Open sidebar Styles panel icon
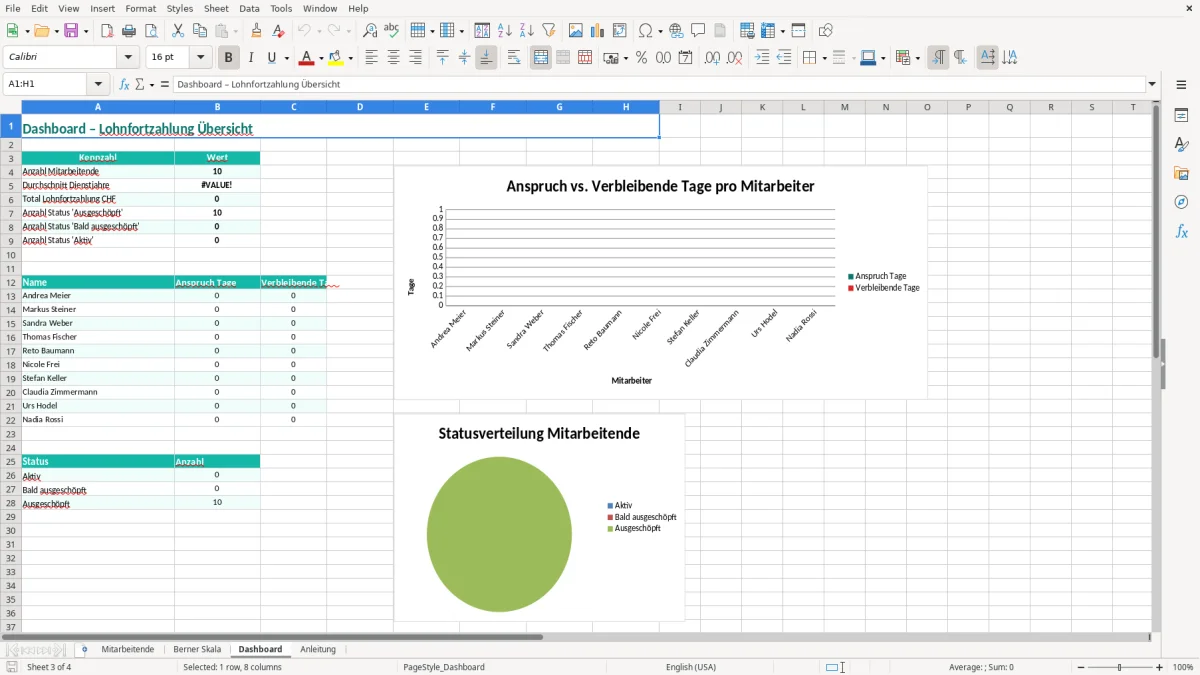 pyautogui.click(x=1181, y=144)
